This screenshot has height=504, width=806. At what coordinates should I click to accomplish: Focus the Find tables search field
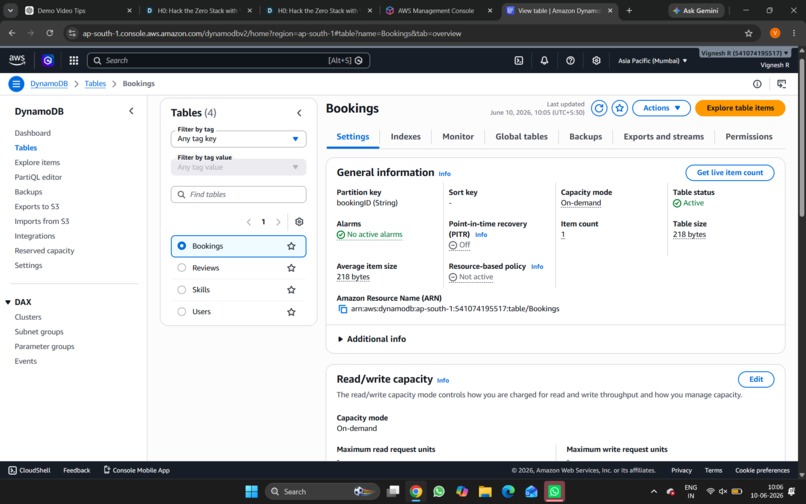click(x=239, y=194)
